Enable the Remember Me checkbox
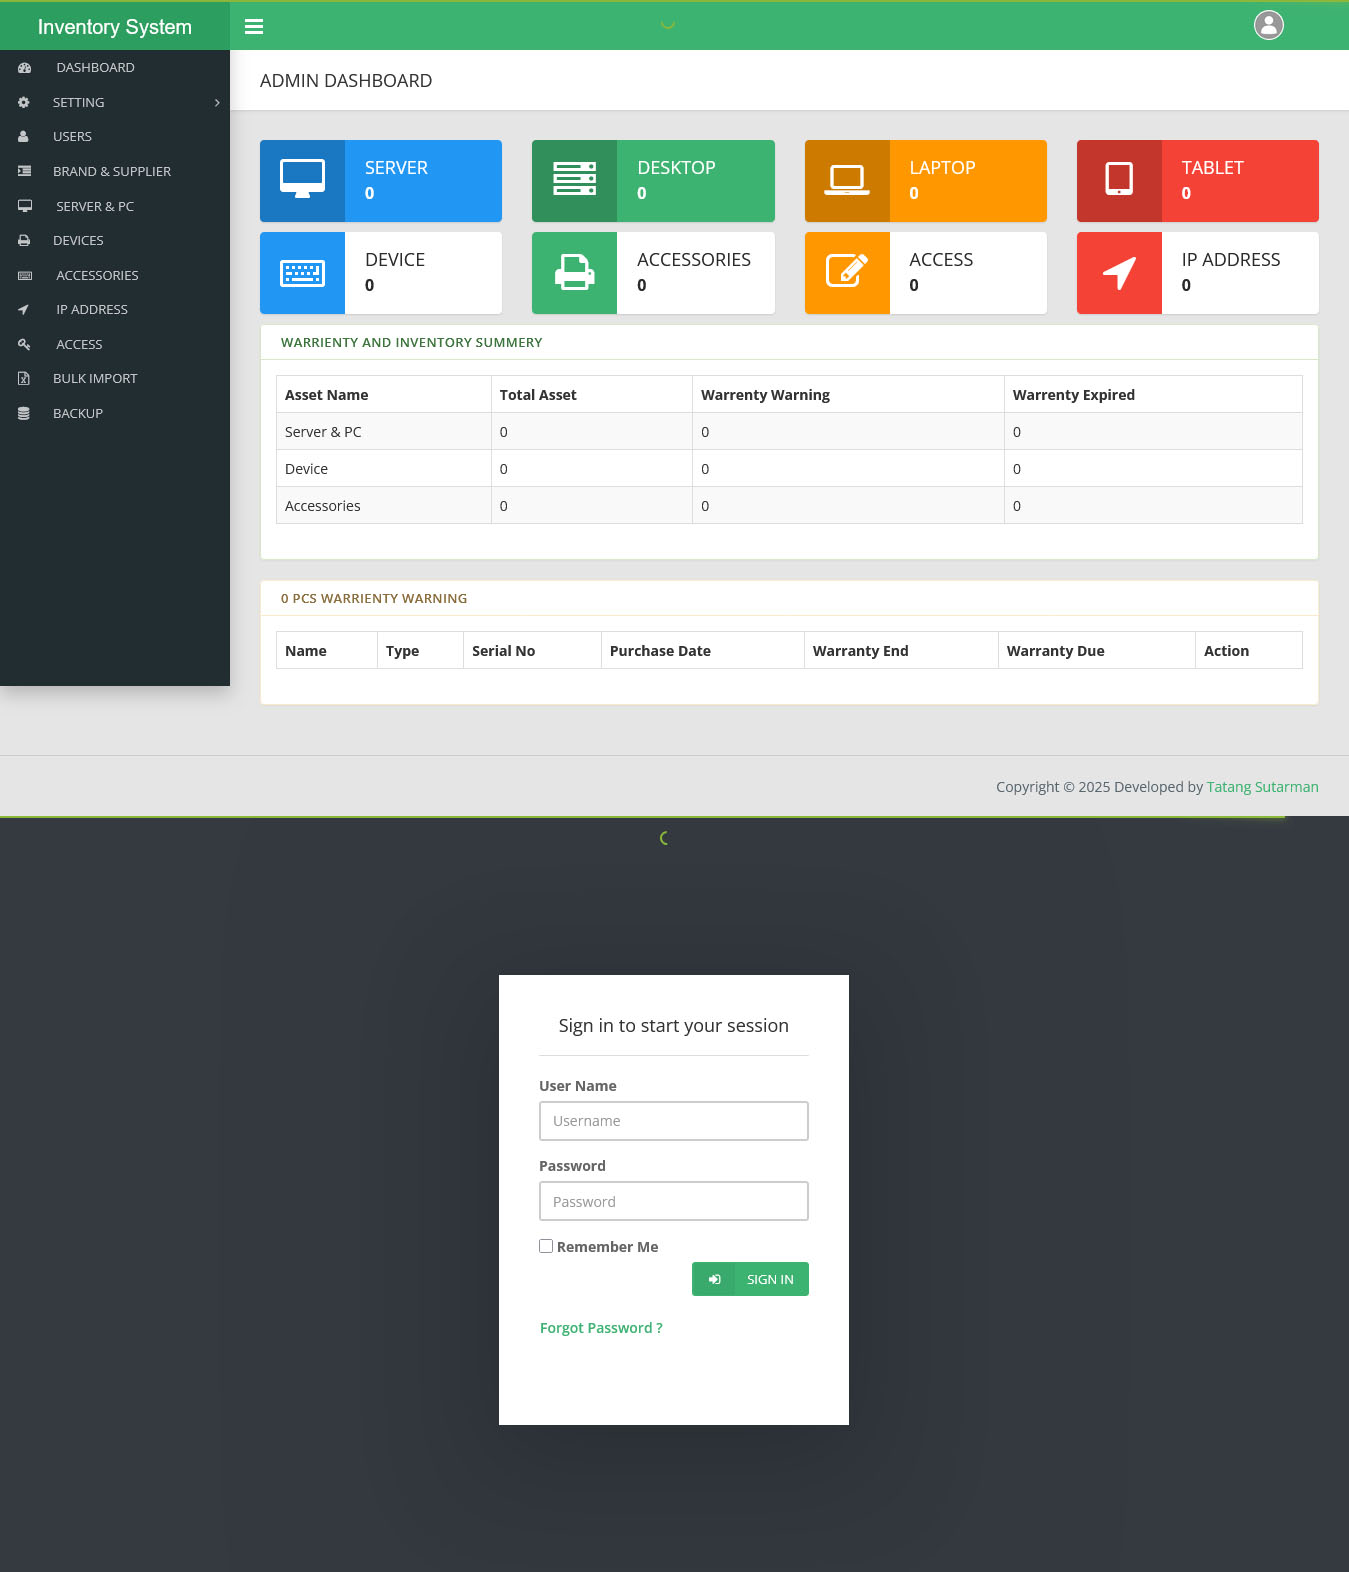 point(546,1246)
